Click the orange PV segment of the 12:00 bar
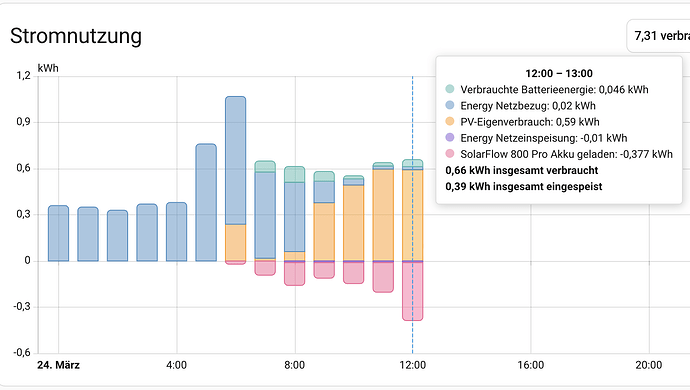 (x=412, y=215)
